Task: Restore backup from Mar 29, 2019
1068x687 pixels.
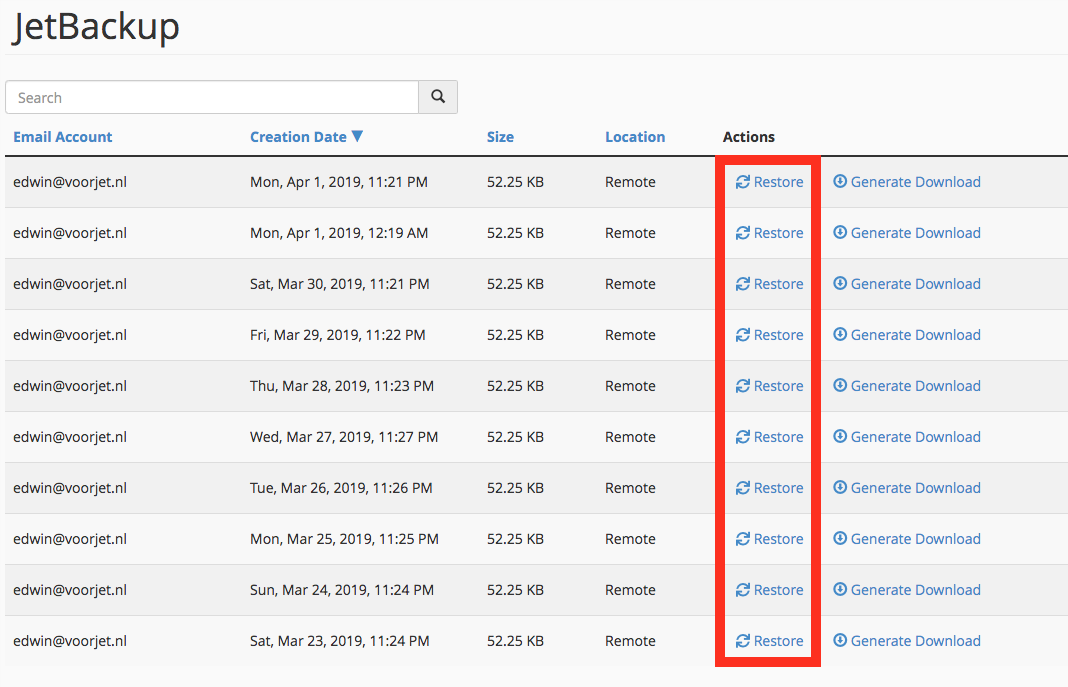Action: pos(770,335)
